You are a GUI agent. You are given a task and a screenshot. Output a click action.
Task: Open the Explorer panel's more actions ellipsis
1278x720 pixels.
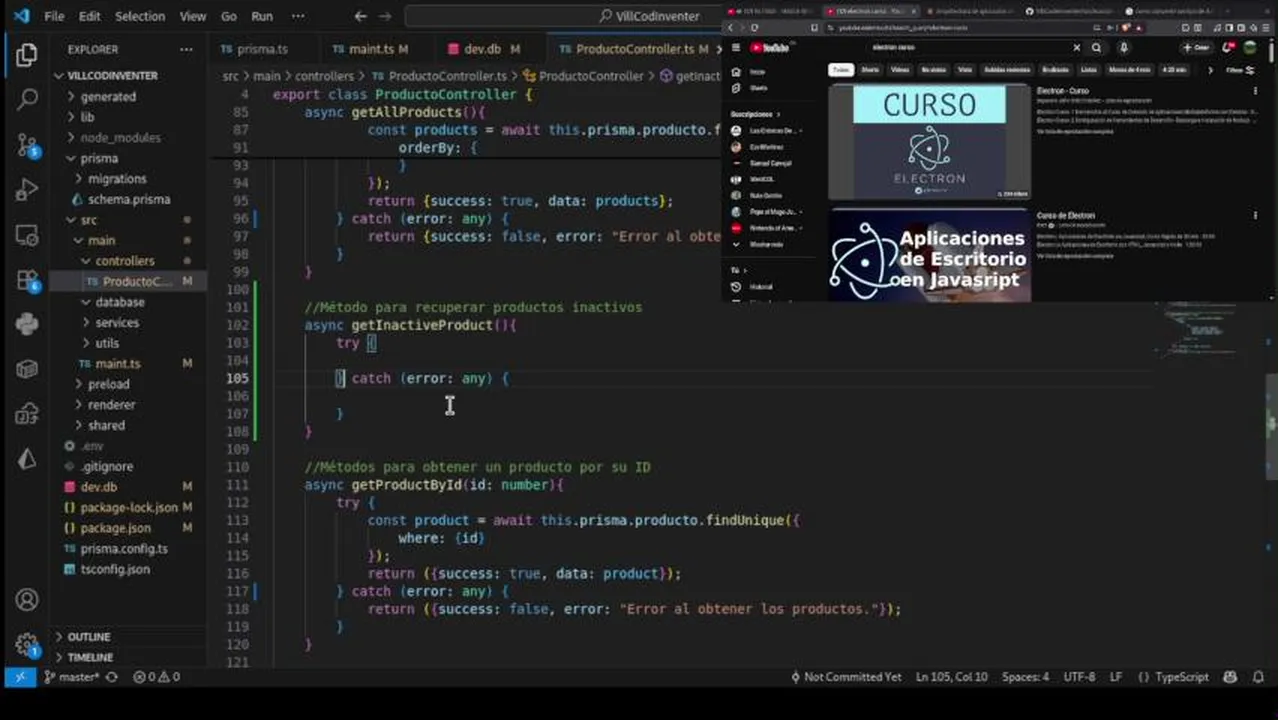coord(186,49)
